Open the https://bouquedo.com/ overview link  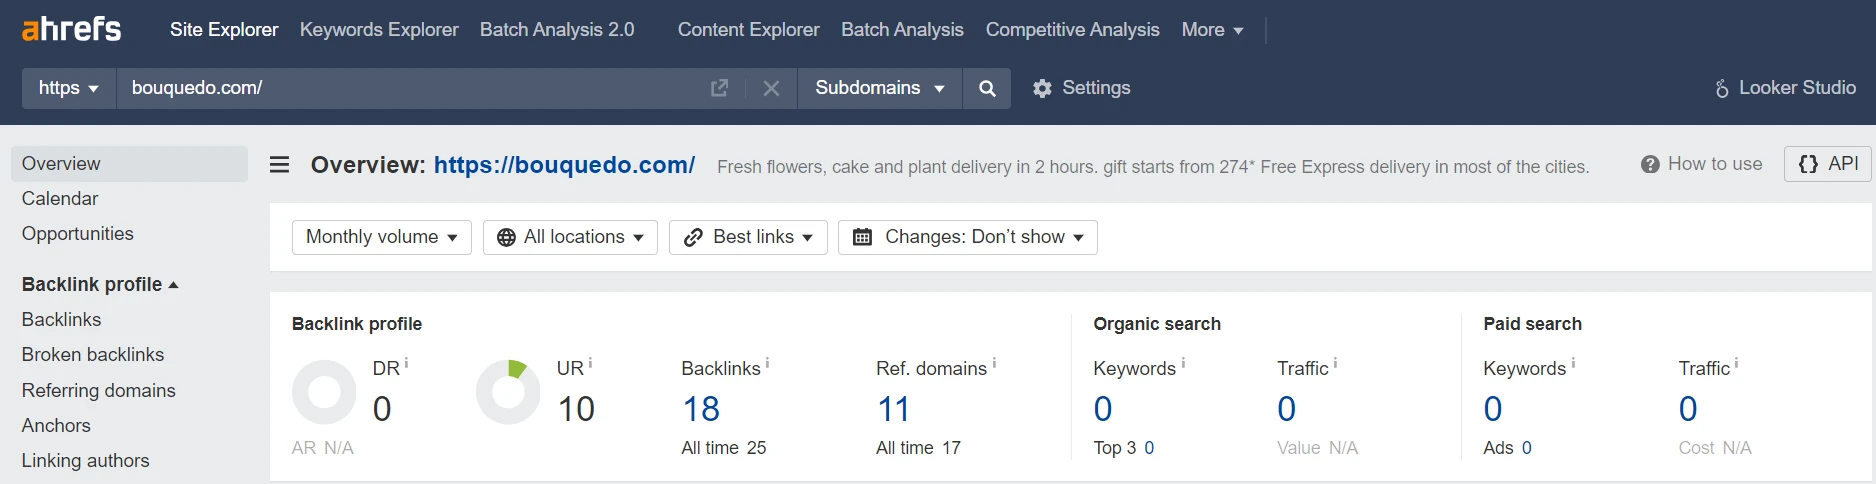point(564,165)
